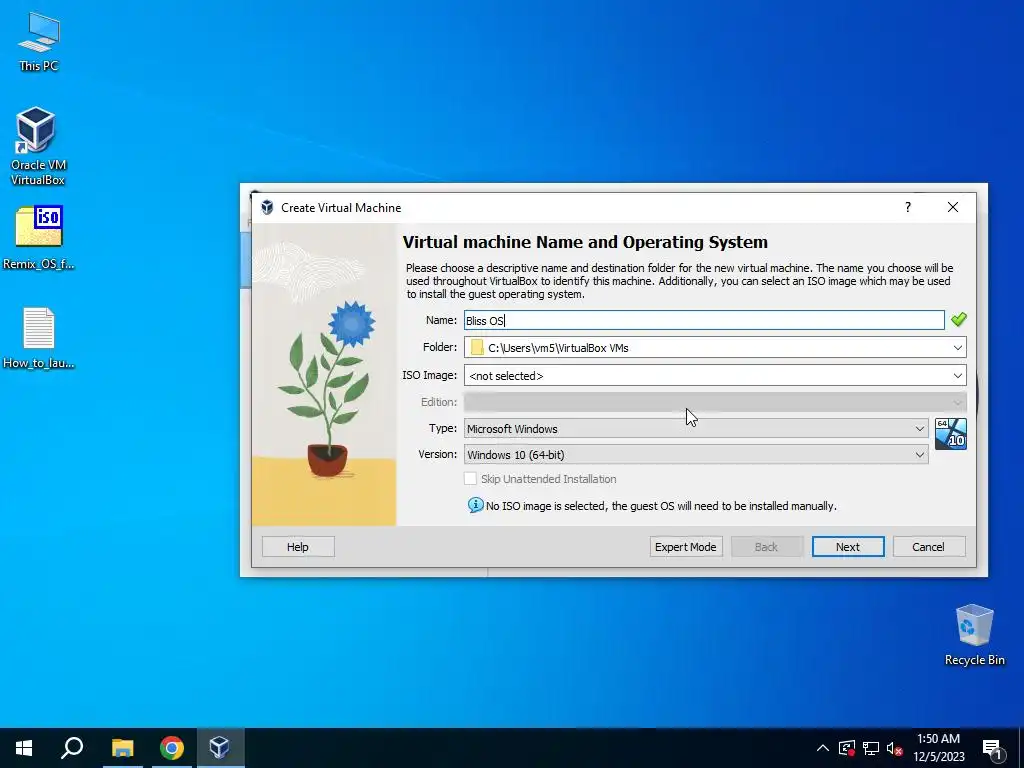Click the question mark help button in title bar
The height and width of the screenshot is (768, 1024).
[908, 207]
